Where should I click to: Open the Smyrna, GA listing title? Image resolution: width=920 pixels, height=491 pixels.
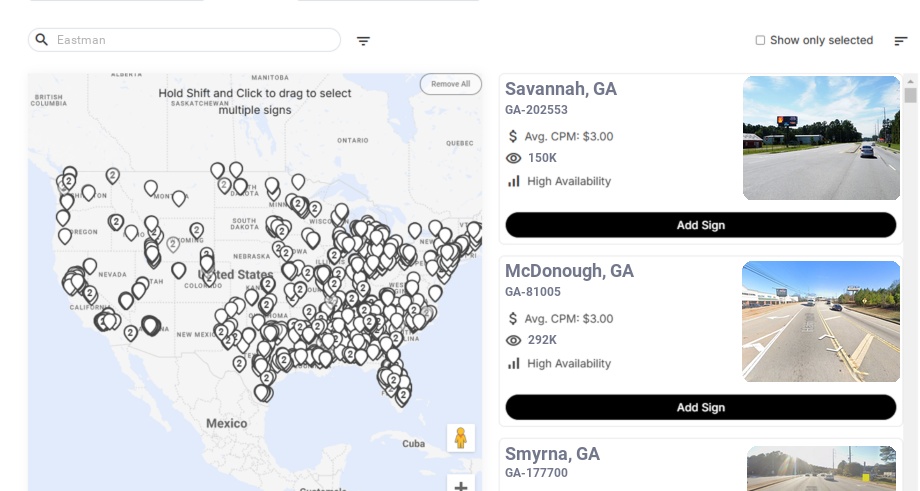coord(552,454)
